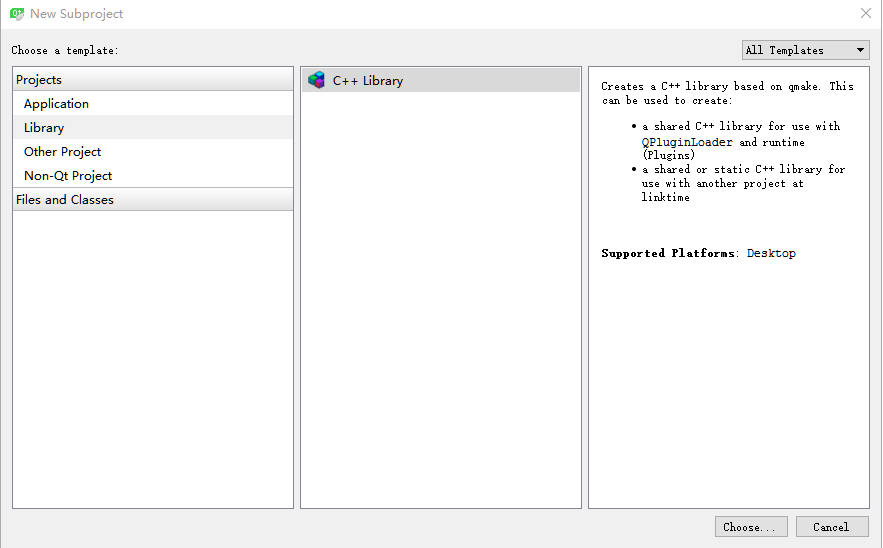
Task: Click the Qt Creator logo in title bar
Action: tap(17, 14)
